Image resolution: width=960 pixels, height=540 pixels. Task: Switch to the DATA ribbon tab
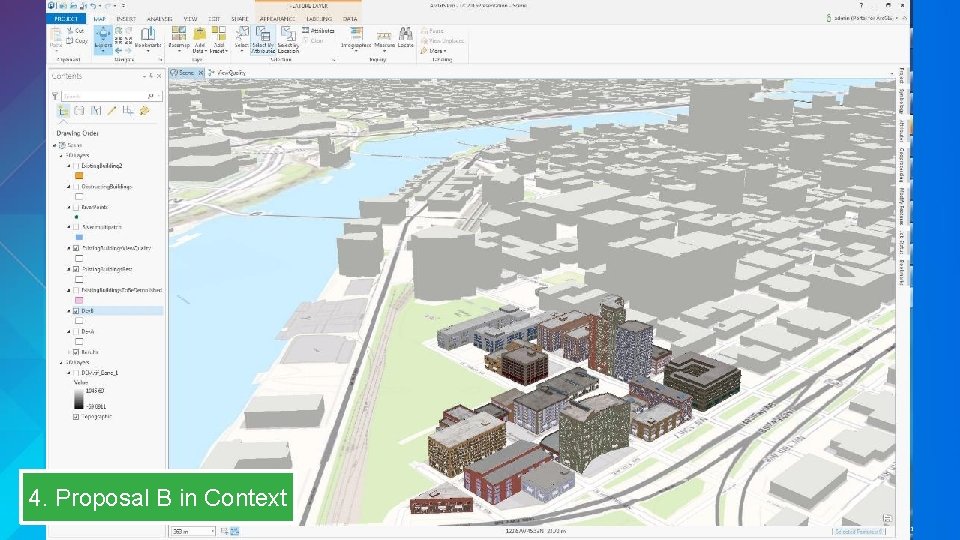[x=350, y=19]
